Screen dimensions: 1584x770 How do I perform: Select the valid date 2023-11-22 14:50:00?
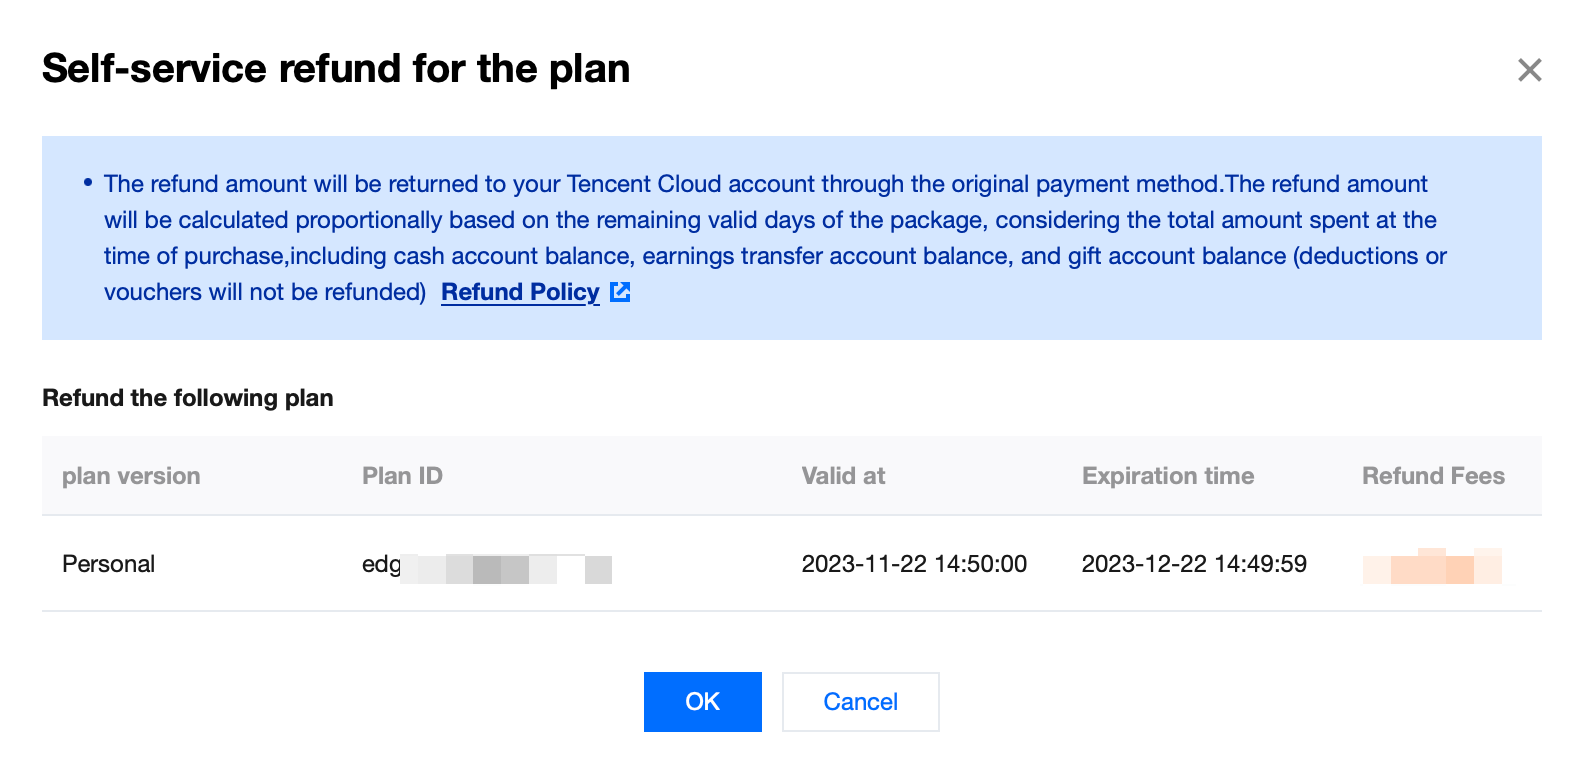click(914, 564)
